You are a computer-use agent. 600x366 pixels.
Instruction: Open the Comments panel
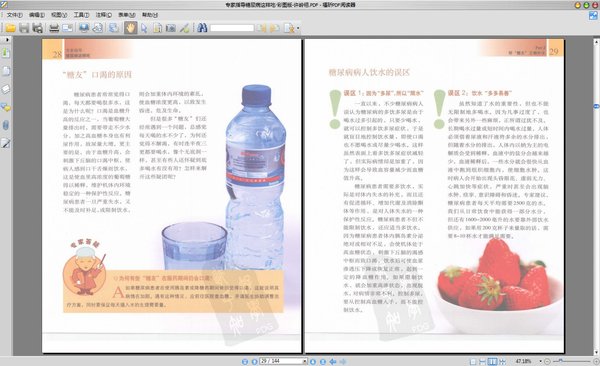6,107
